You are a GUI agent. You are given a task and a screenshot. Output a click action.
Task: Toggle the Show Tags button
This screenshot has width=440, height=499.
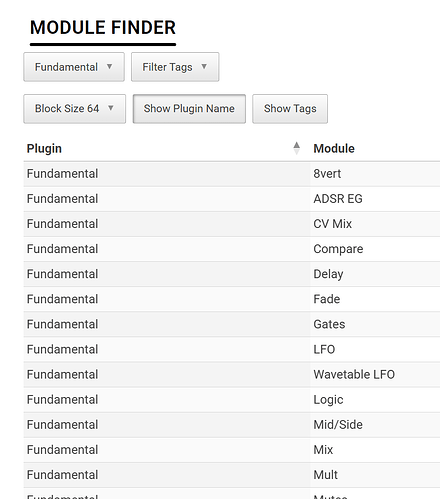290,109
